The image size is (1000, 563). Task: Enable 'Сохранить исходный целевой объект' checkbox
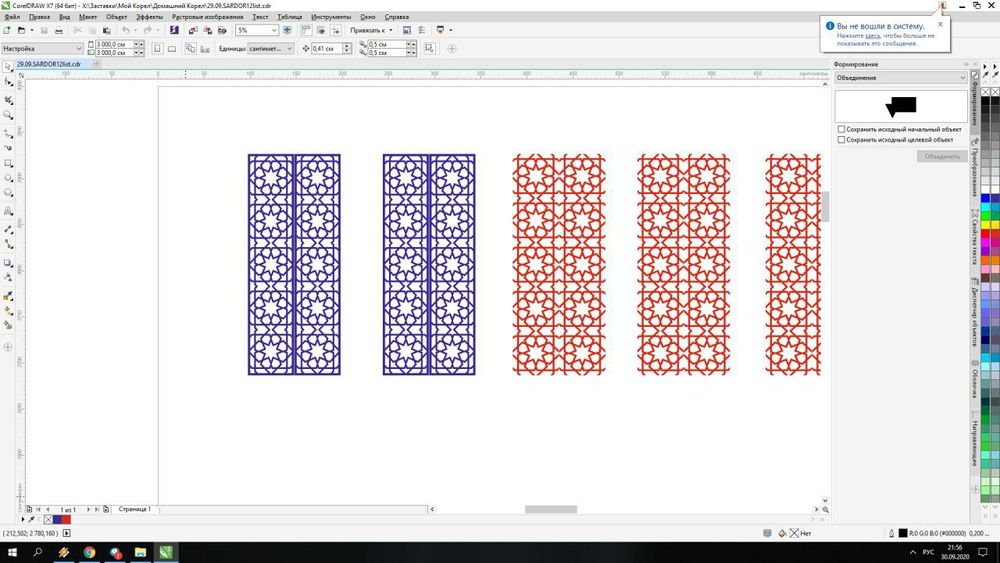pyautogui.click(x=841, y=139)
